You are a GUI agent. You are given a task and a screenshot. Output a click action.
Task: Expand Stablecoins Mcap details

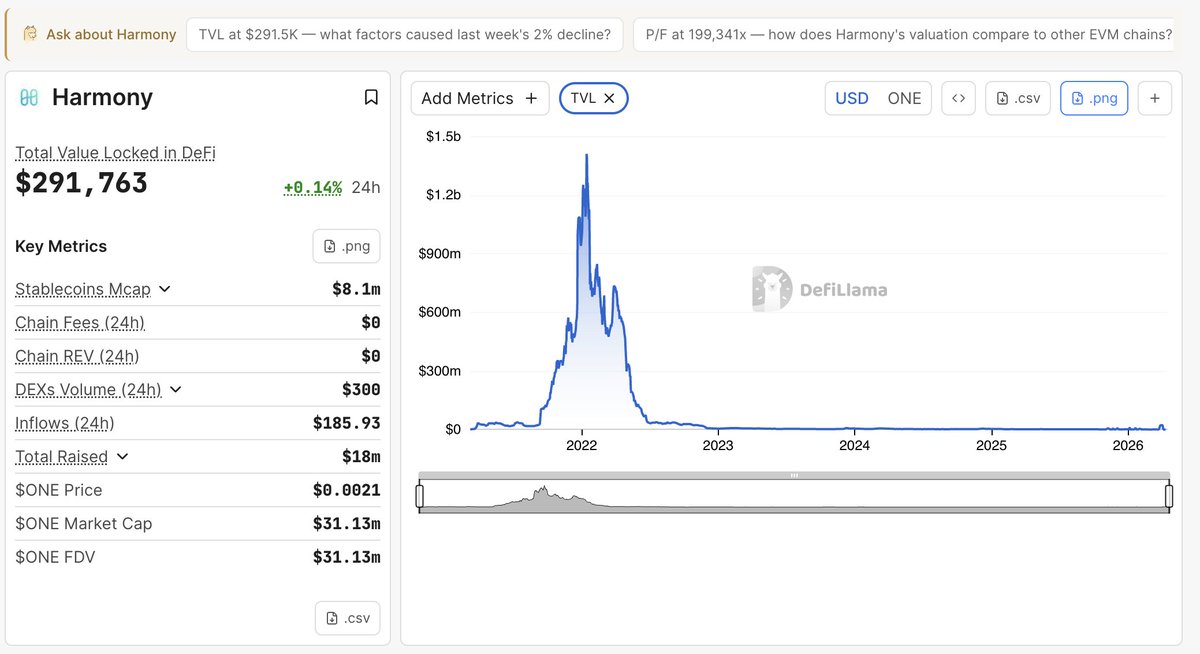click(x=165, y=289)
